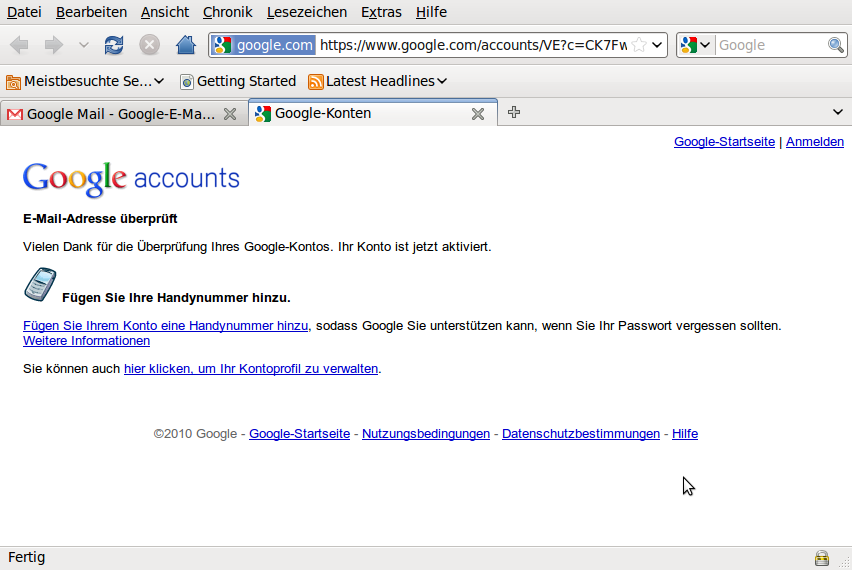Open the recent pages history dropdown arrow
This screenshot has width=852, height=570.
click(83, 45)
